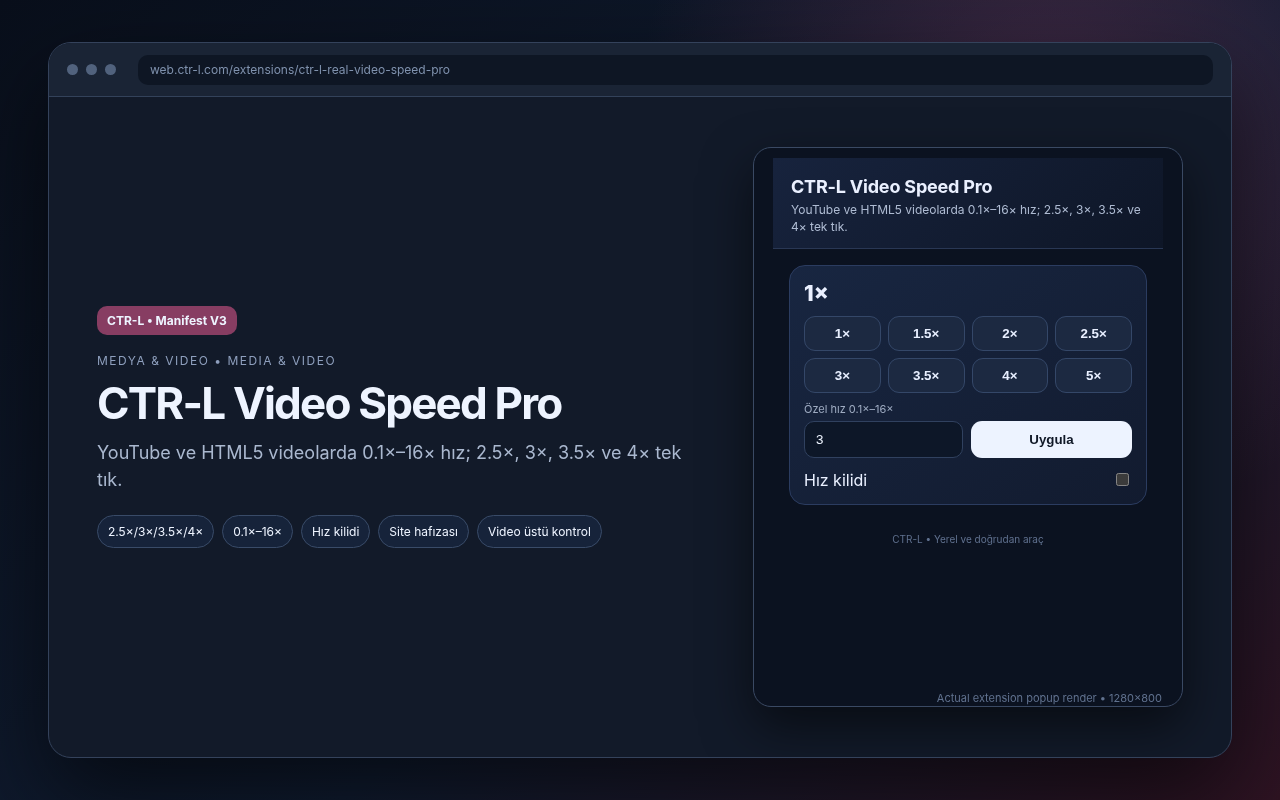Enable the Hız kilidi checkbox
This screenshot has width=1280, height=800.
coord(1122,480)
